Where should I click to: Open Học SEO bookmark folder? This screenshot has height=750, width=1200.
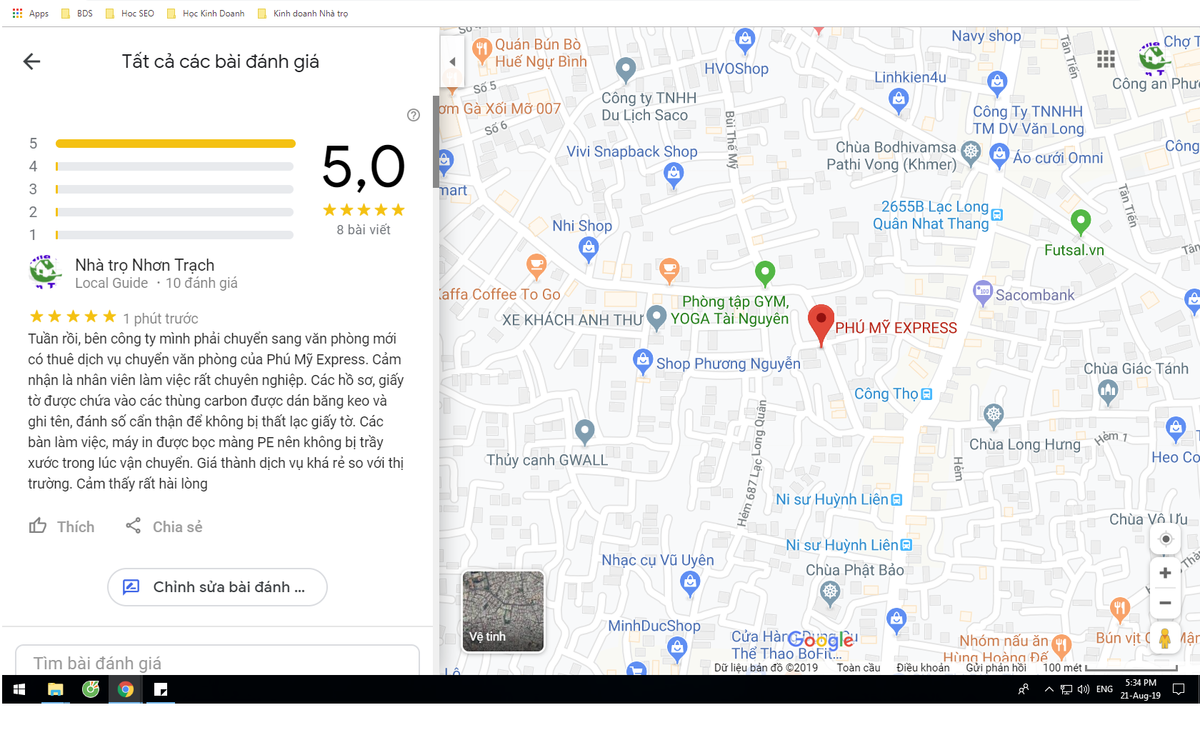[130, 14]
